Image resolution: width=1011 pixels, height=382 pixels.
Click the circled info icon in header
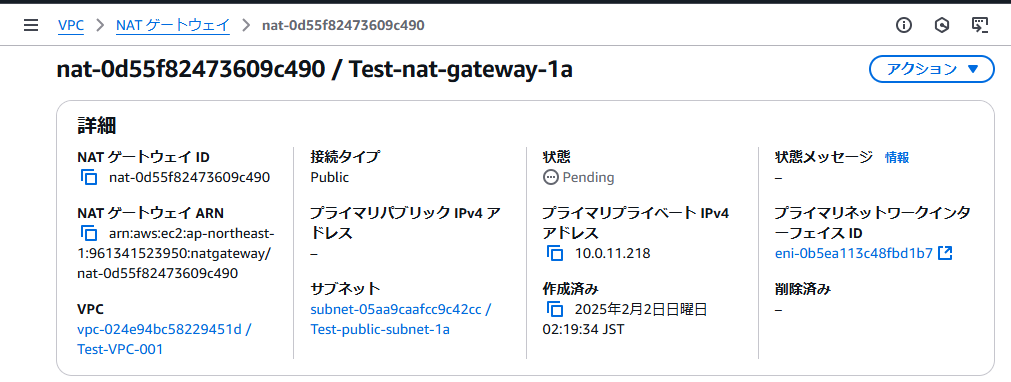coord(904,25)
